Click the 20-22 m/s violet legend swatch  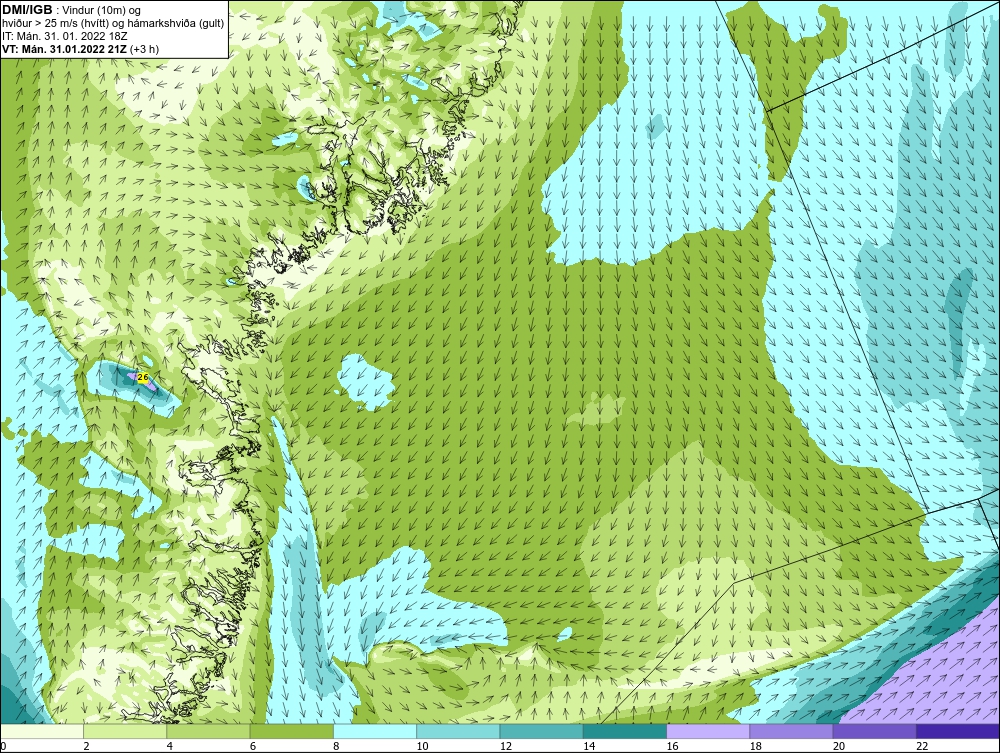[875, 731]
